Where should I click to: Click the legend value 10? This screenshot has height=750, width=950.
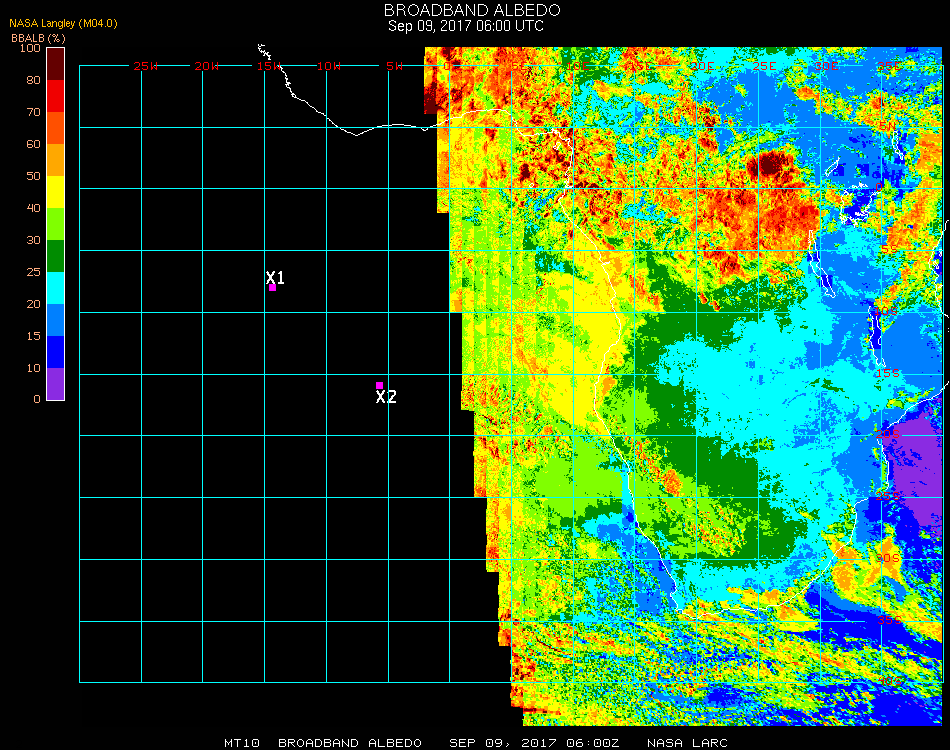point(33,368)
